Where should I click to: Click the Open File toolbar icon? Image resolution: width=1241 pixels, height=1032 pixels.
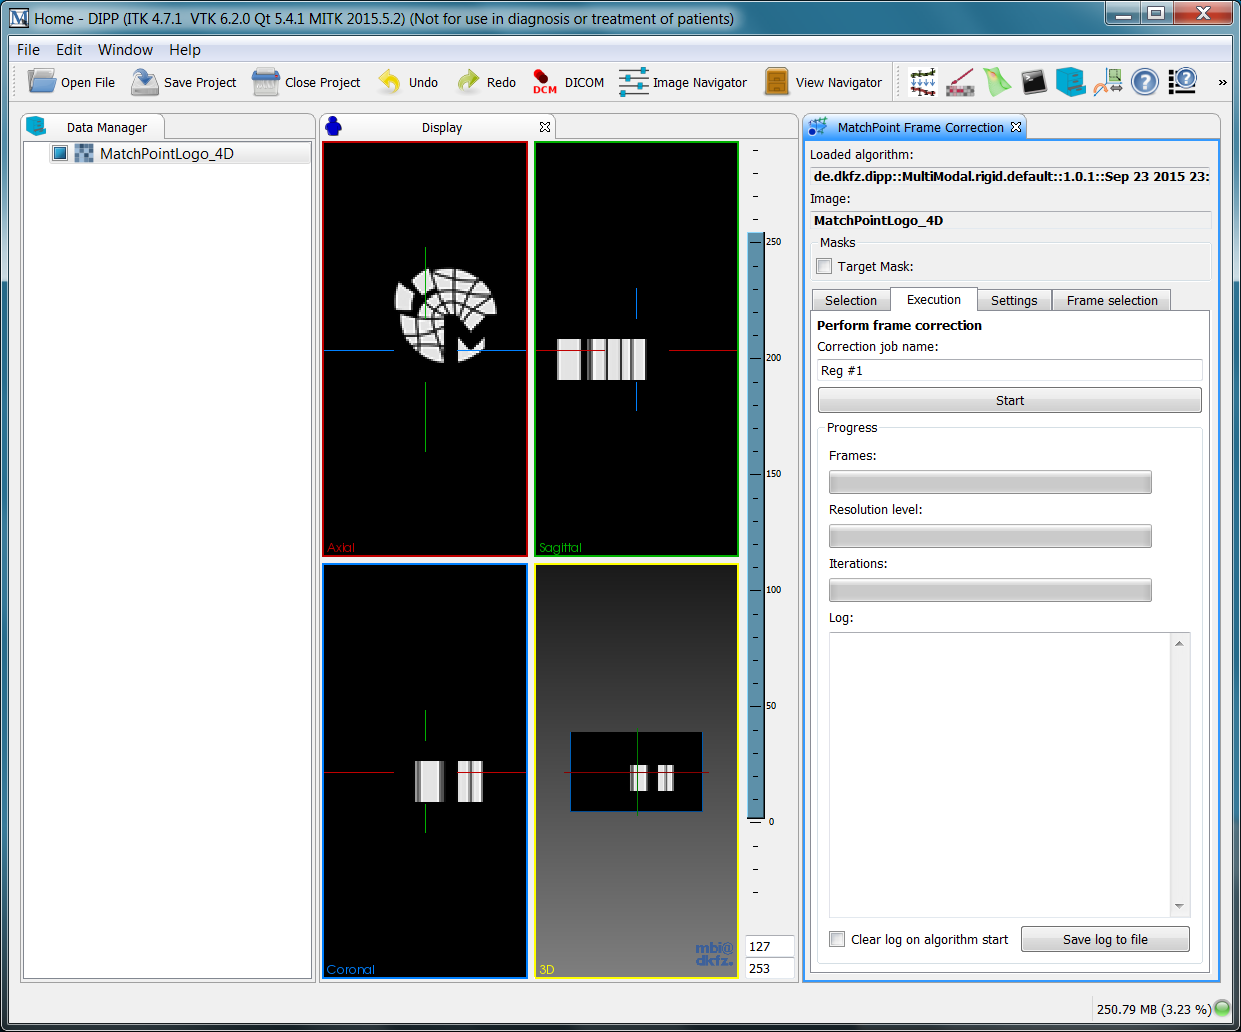[x=42, y=82]
